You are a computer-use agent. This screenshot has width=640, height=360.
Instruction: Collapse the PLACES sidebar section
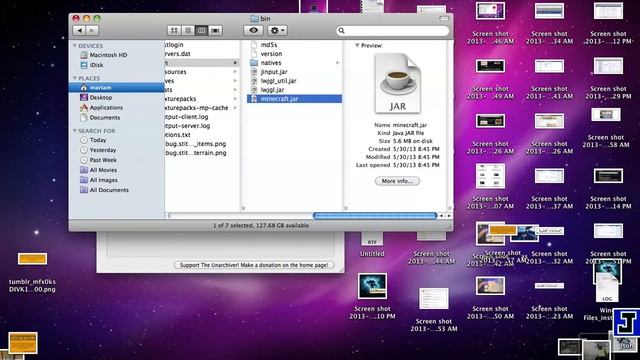tap(75, 78)
